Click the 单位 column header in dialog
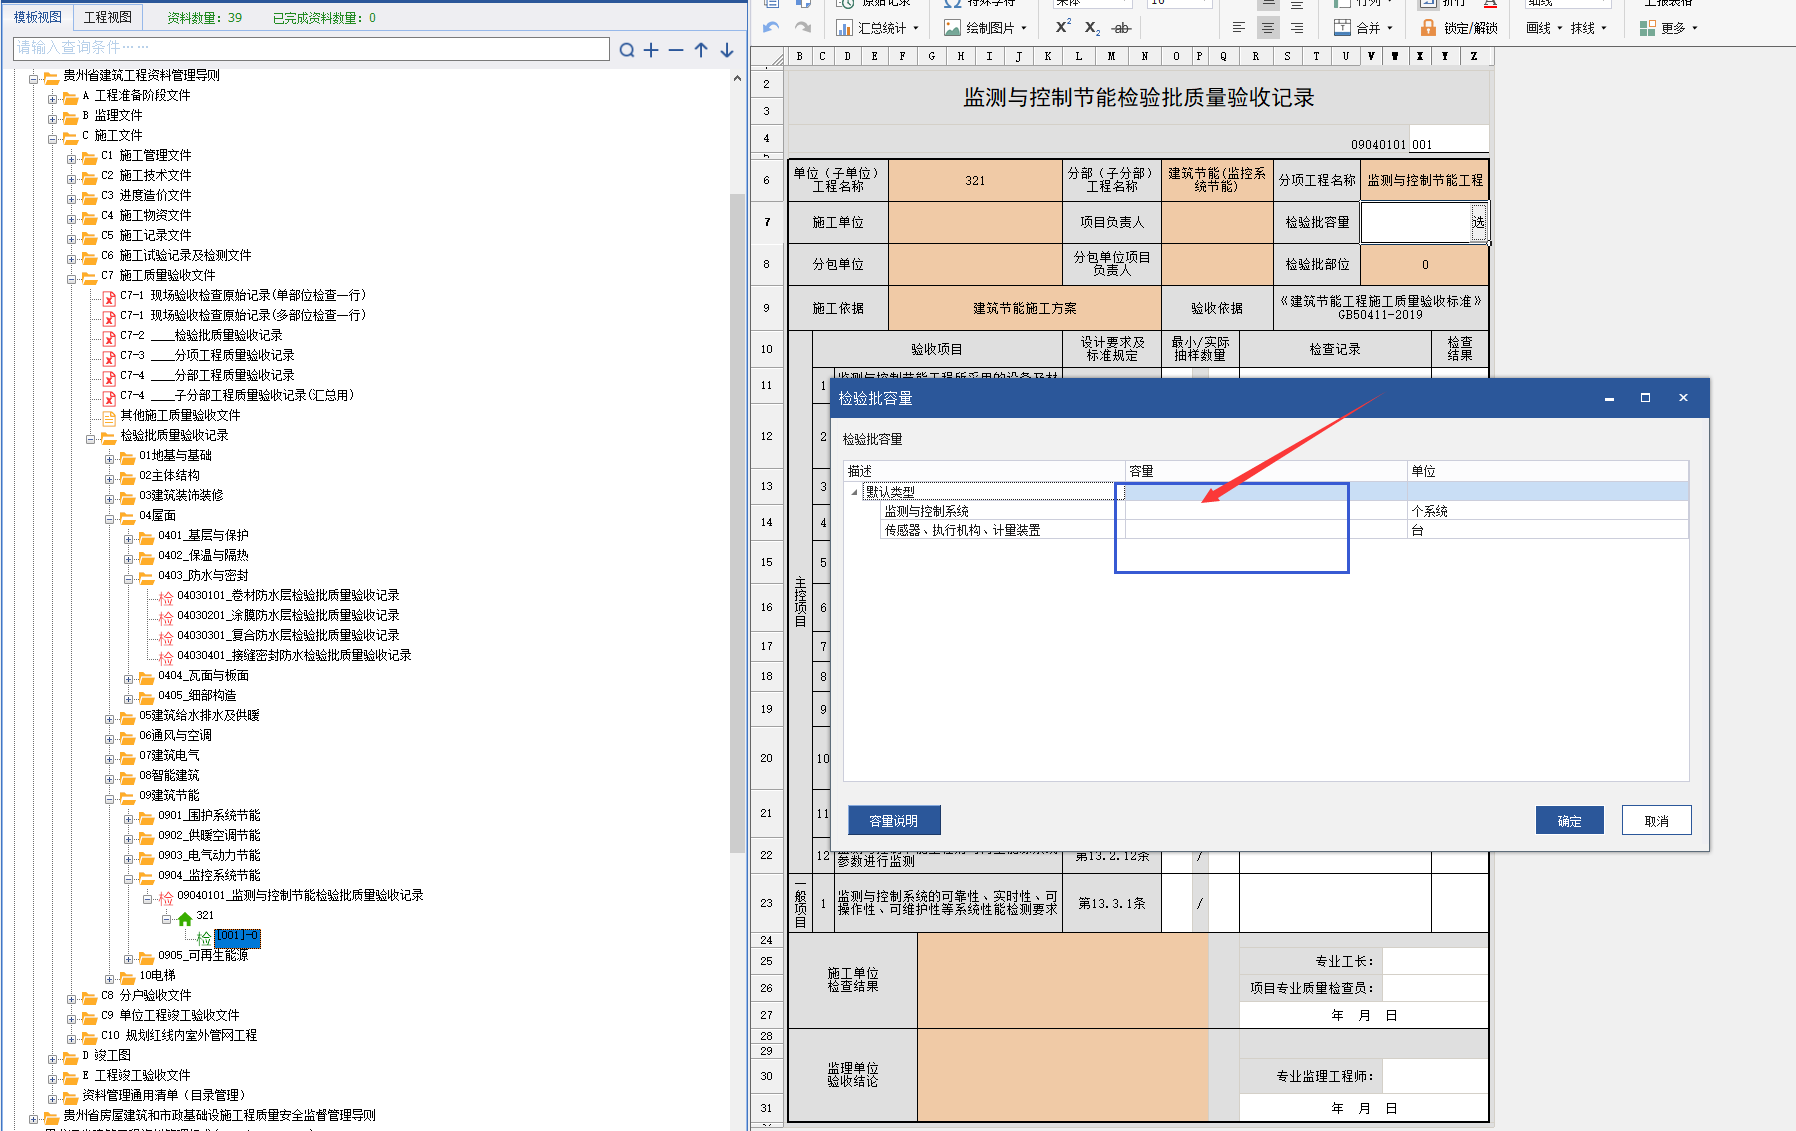Image resolution: width=1796 pixels, height=1131 pixels. coord(1547,471)
